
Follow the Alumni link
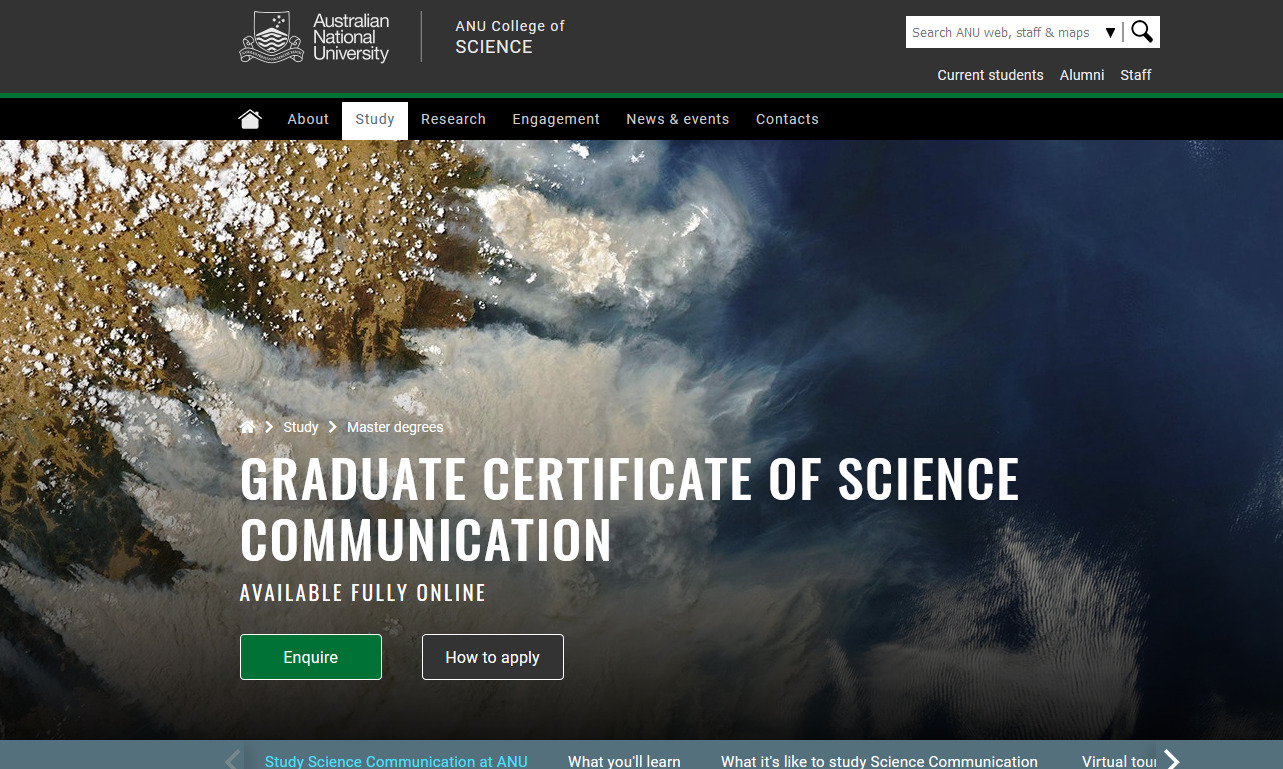pos(1081,75)
